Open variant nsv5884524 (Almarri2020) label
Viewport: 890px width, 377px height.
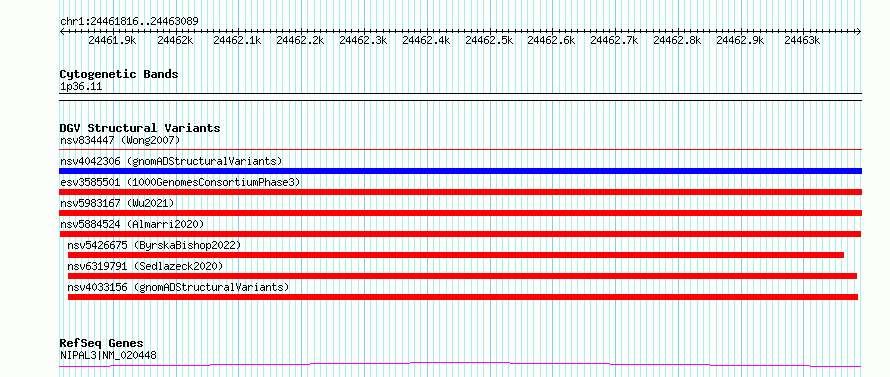[x=132, y=224]
